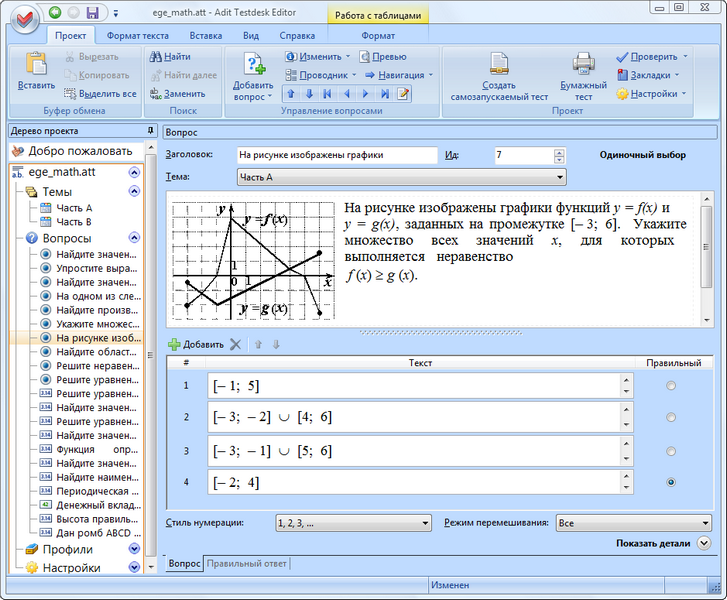Viewport: 727px width, 600px height.
Task: Click the delete answer X icon
Action: [236, 344]
